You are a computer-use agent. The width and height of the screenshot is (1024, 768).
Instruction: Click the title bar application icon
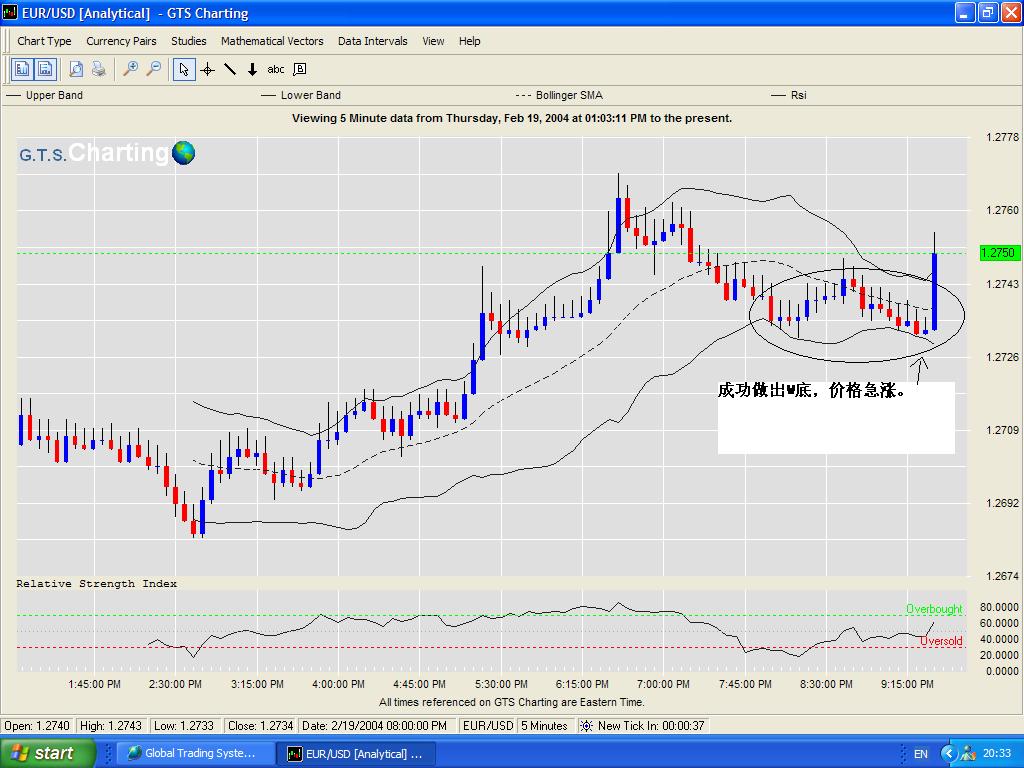10,12
